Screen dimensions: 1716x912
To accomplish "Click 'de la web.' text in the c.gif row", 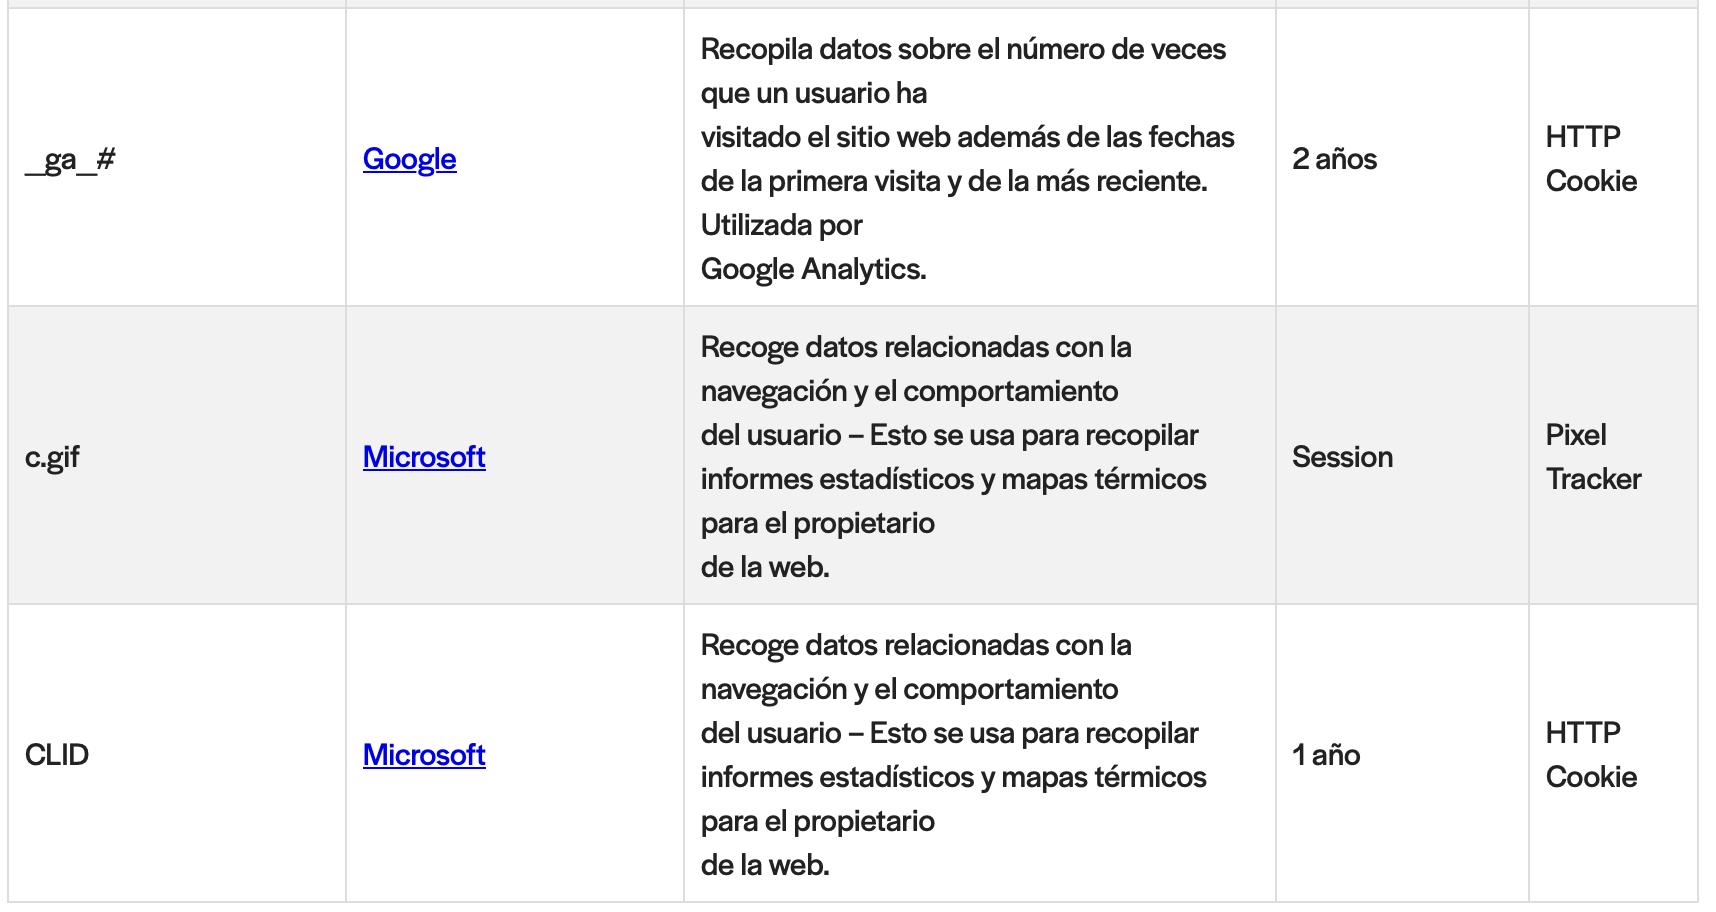I will click(x=765, y=567).
